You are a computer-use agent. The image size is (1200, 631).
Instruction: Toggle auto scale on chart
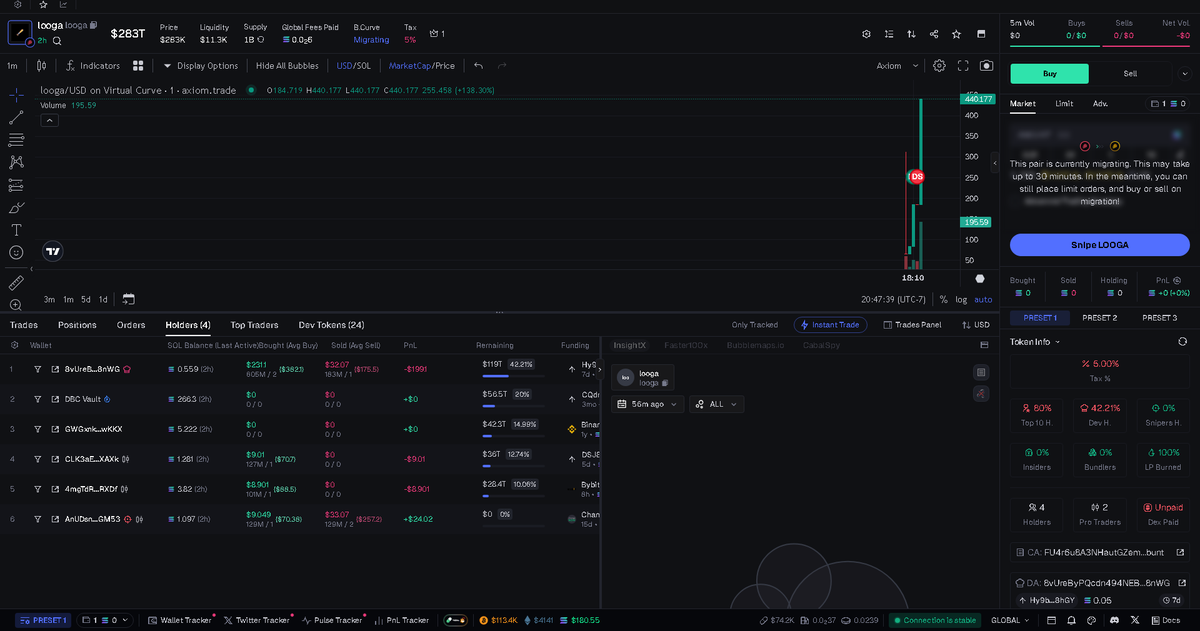[x=983, y=299]
